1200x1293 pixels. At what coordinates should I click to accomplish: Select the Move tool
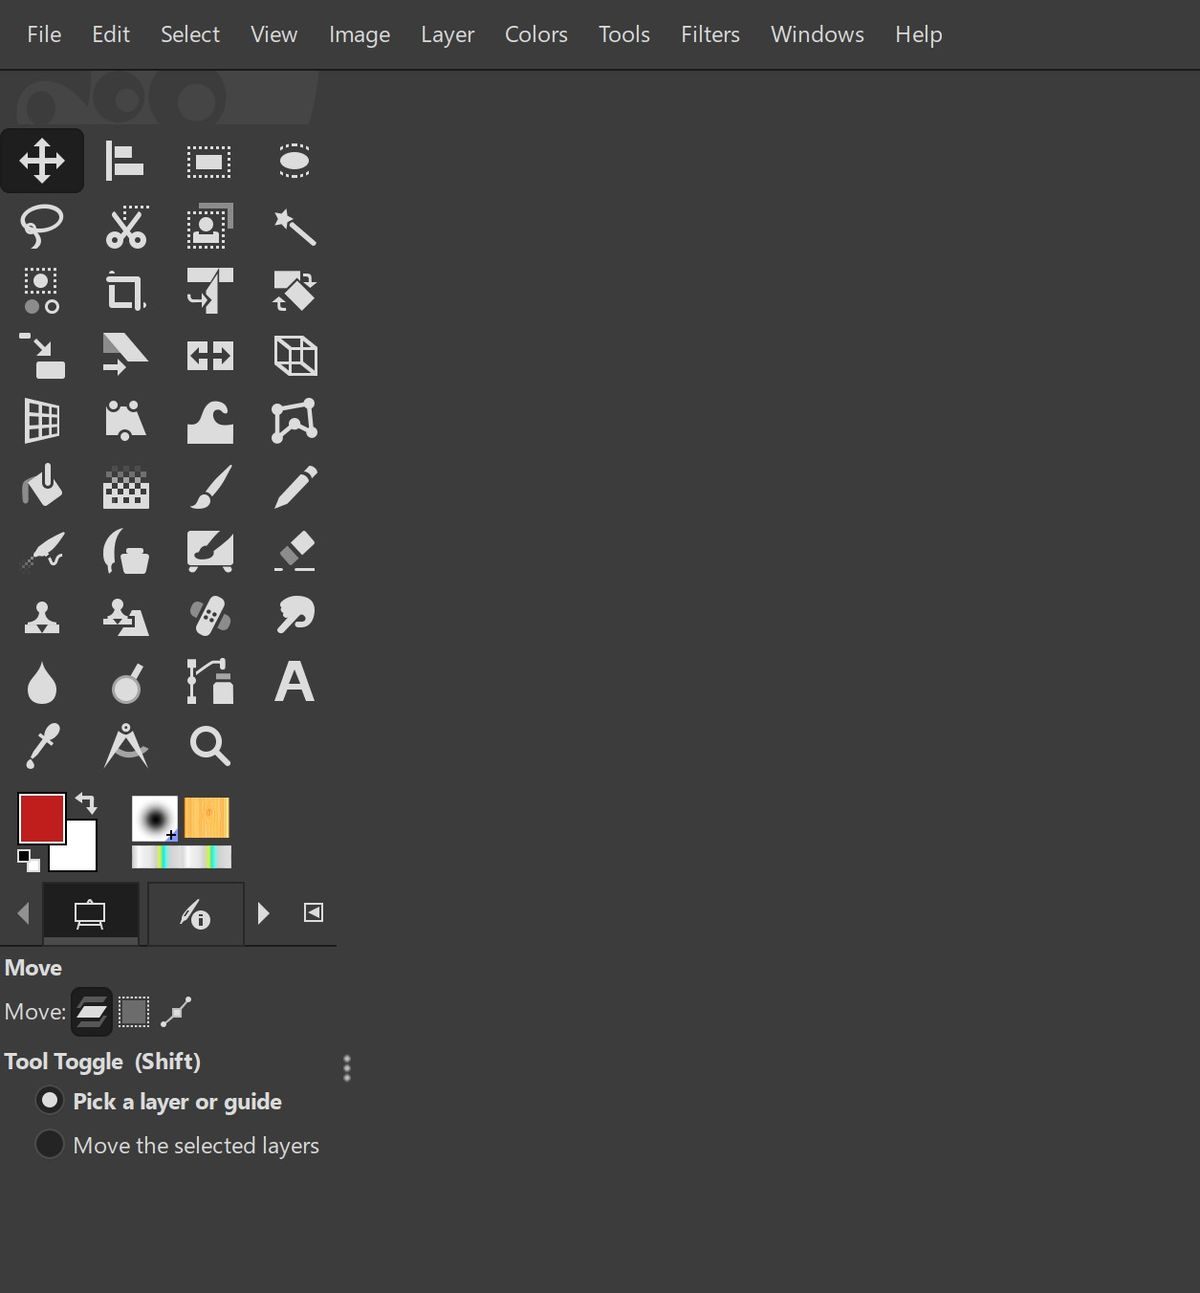42,160
